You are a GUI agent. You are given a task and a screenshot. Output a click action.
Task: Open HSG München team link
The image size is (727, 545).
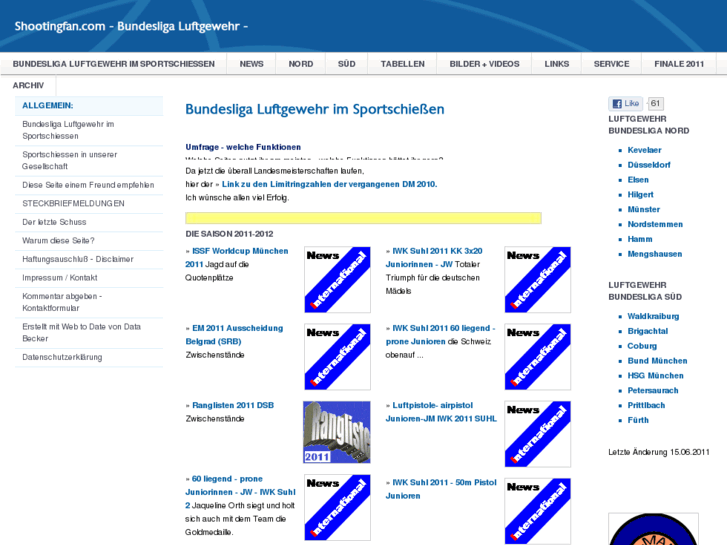[656, 376]
